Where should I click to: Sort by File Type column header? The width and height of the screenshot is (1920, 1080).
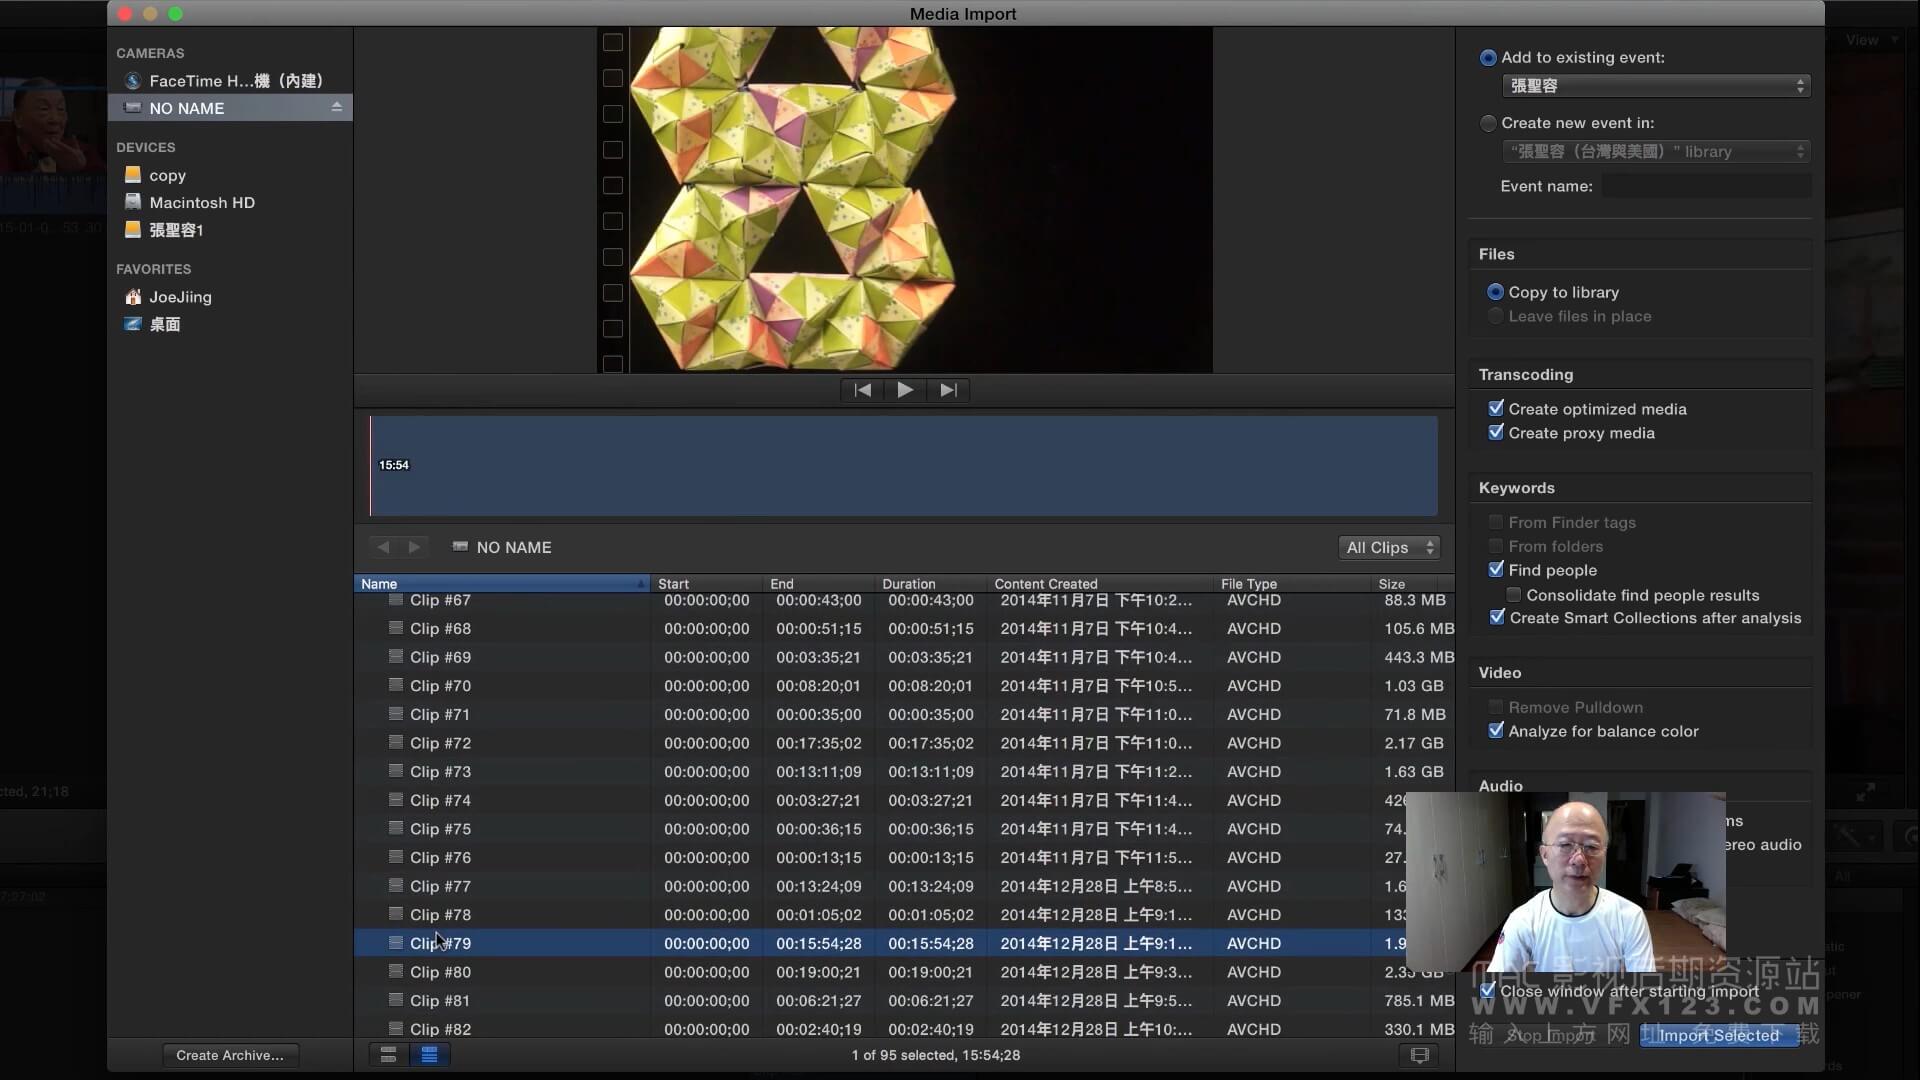[1292, 583]
